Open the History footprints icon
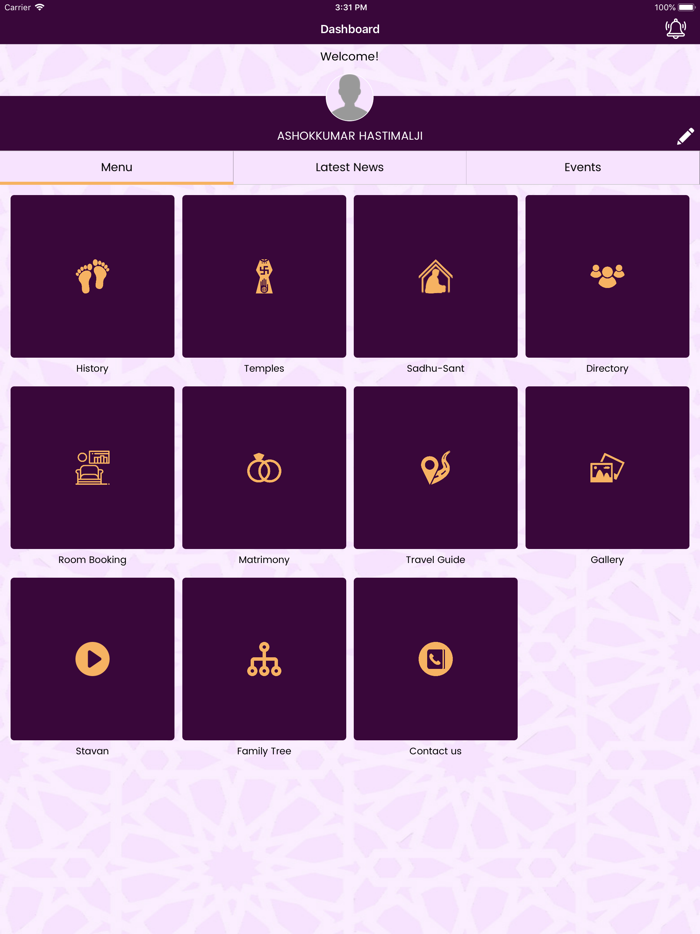The height and width of the screenshot is (934, 700). point(92,276)
